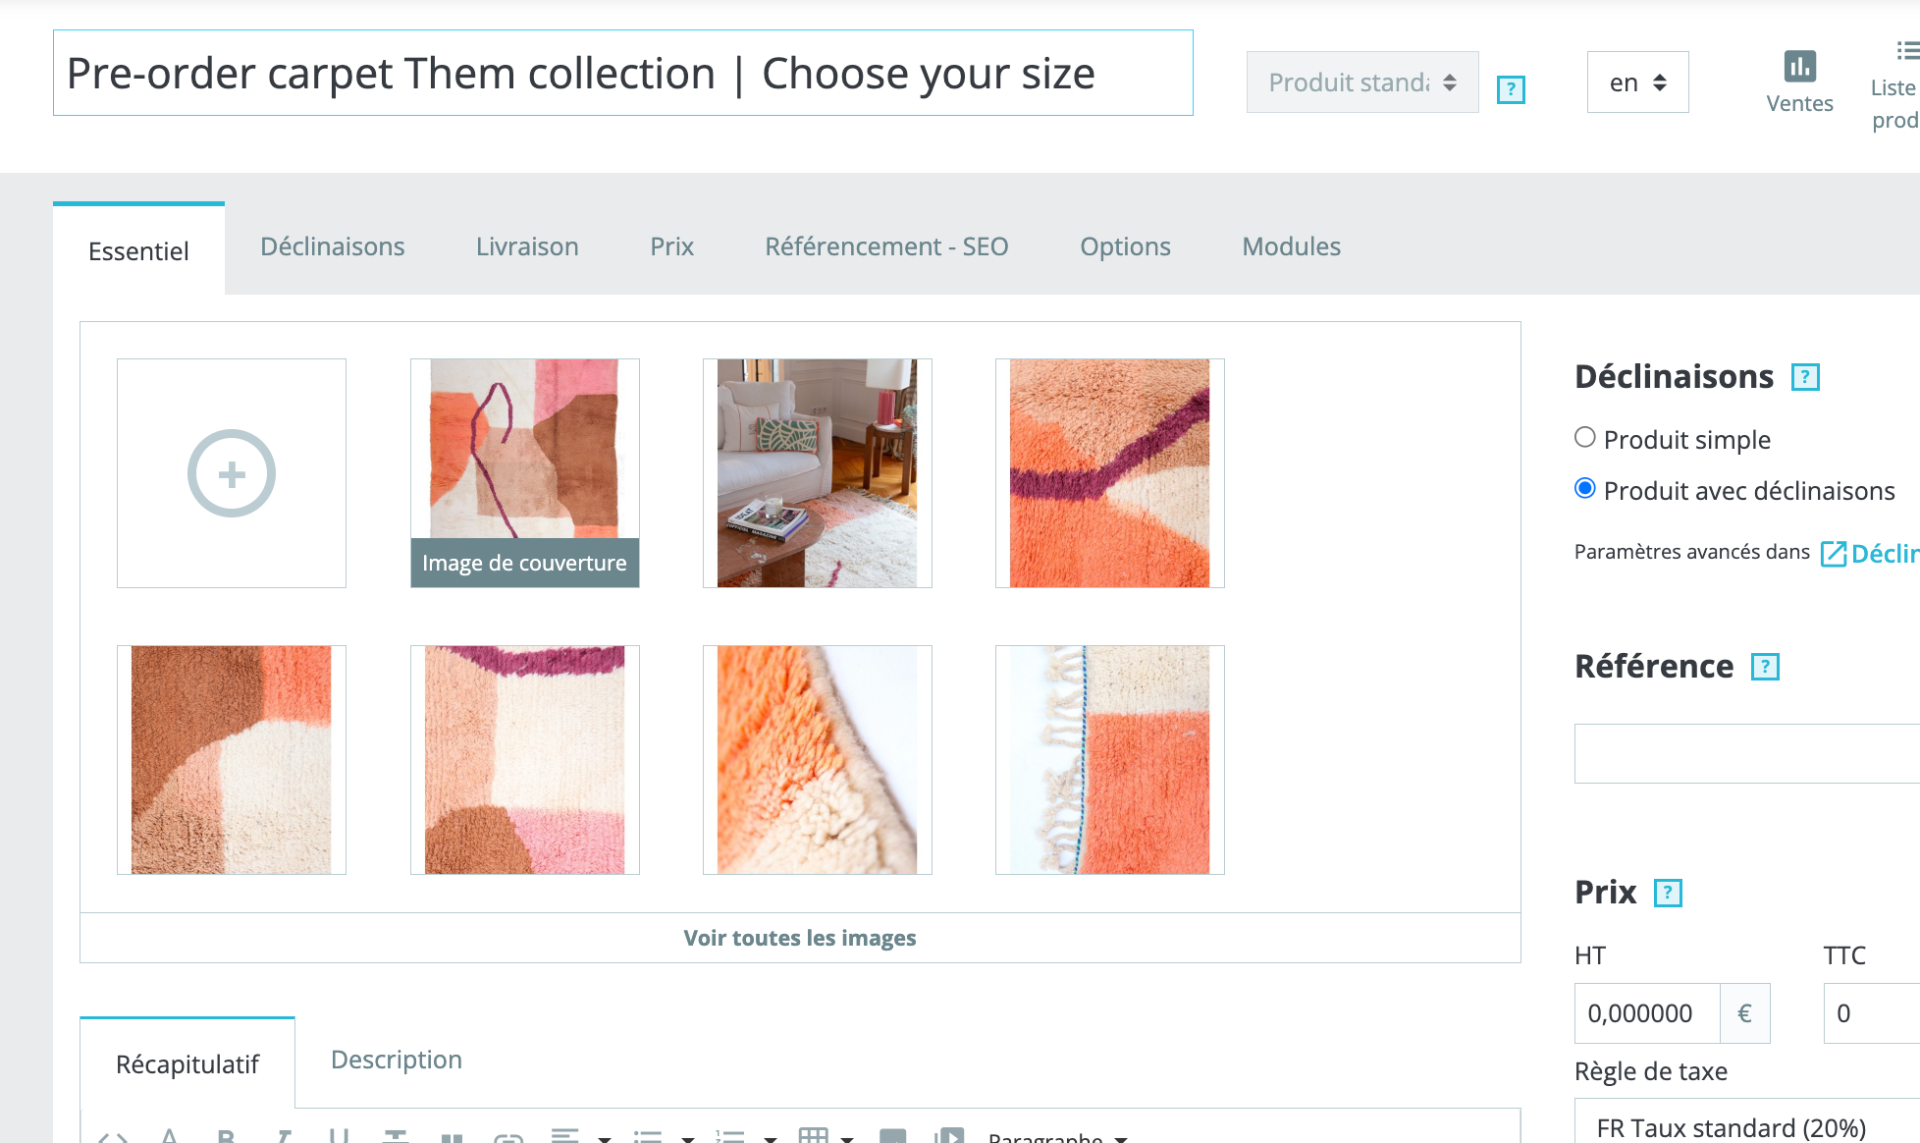
Task: Open the FR Taux standard tax rule dropdown
Action: pyautogui.click(x=1747, y=1124)
